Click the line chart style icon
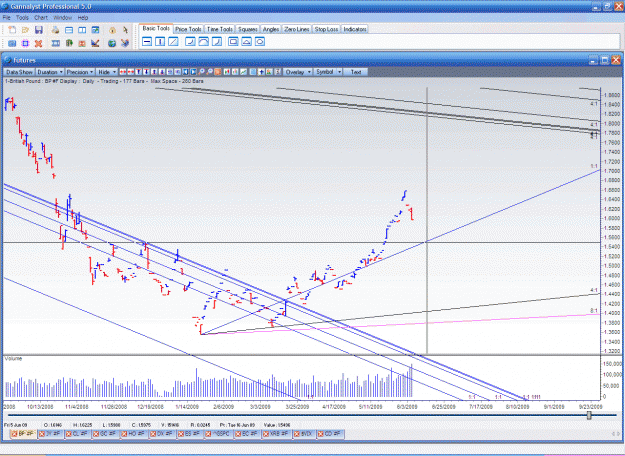The image size is (625, 456). click(x=243, y=72)
